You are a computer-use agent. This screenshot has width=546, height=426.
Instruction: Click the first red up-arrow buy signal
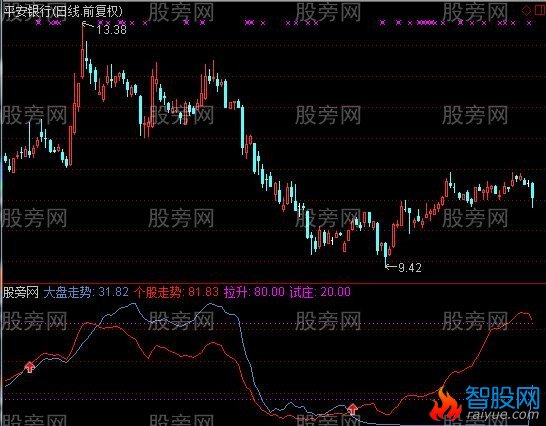30,367
